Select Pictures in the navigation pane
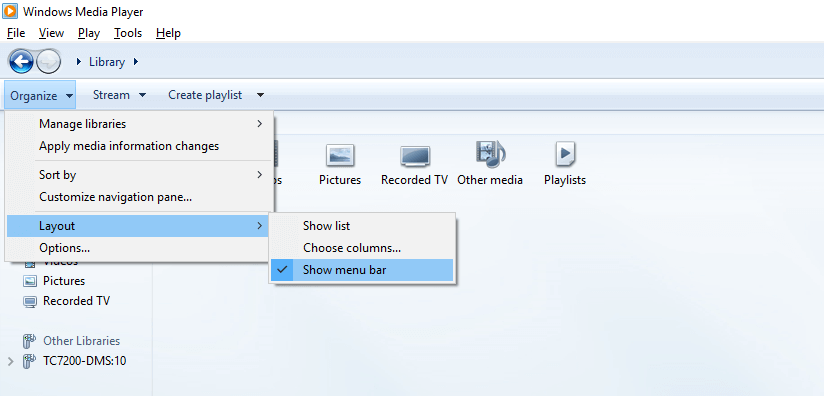The height and width of the screenshot is (396, 824). click(x=64, y=281)
